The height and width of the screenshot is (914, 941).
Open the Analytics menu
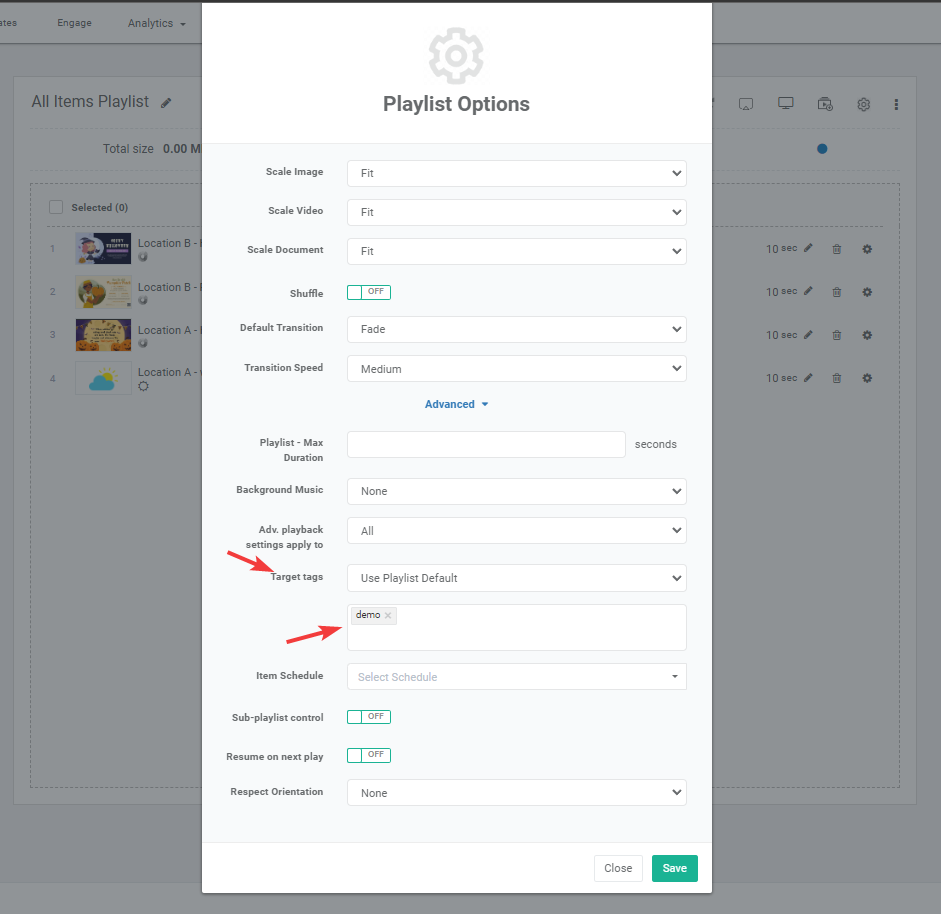click(x=156, y=23)
